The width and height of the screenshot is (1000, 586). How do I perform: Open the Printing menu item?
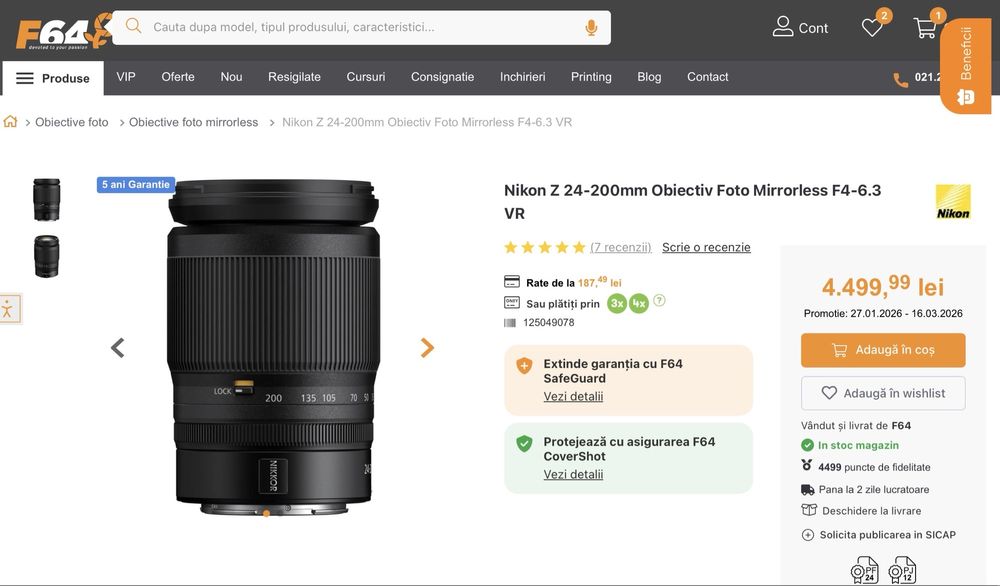(591, 77)
